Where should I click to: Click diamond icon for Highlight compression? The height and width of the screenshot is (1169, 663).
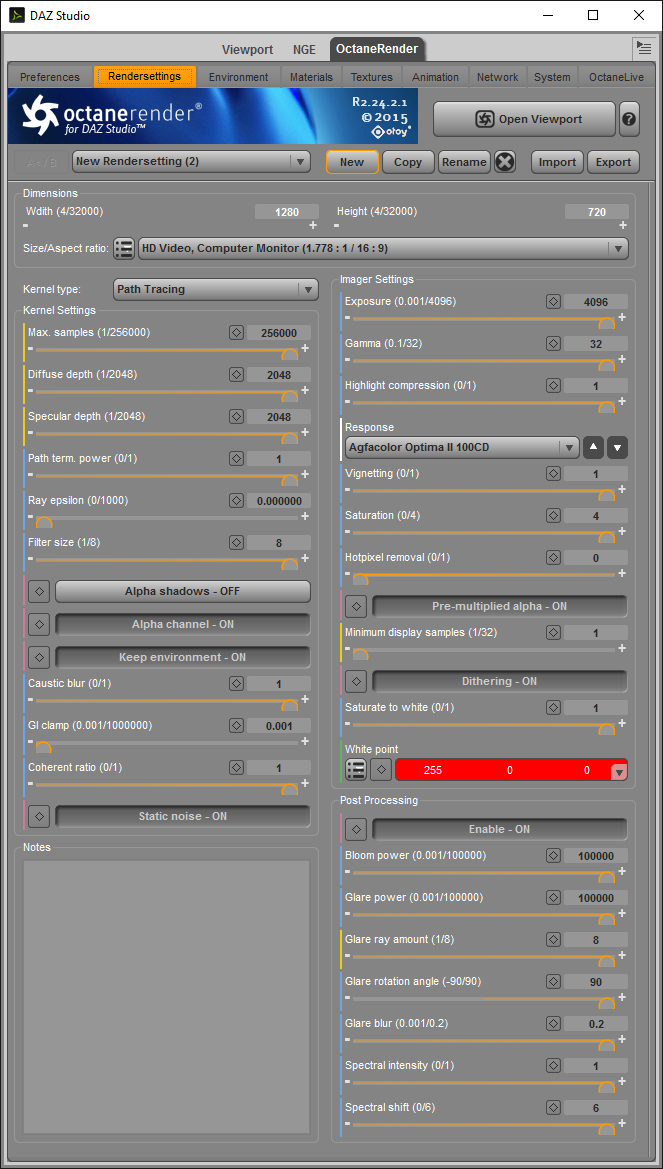[553, 385]
